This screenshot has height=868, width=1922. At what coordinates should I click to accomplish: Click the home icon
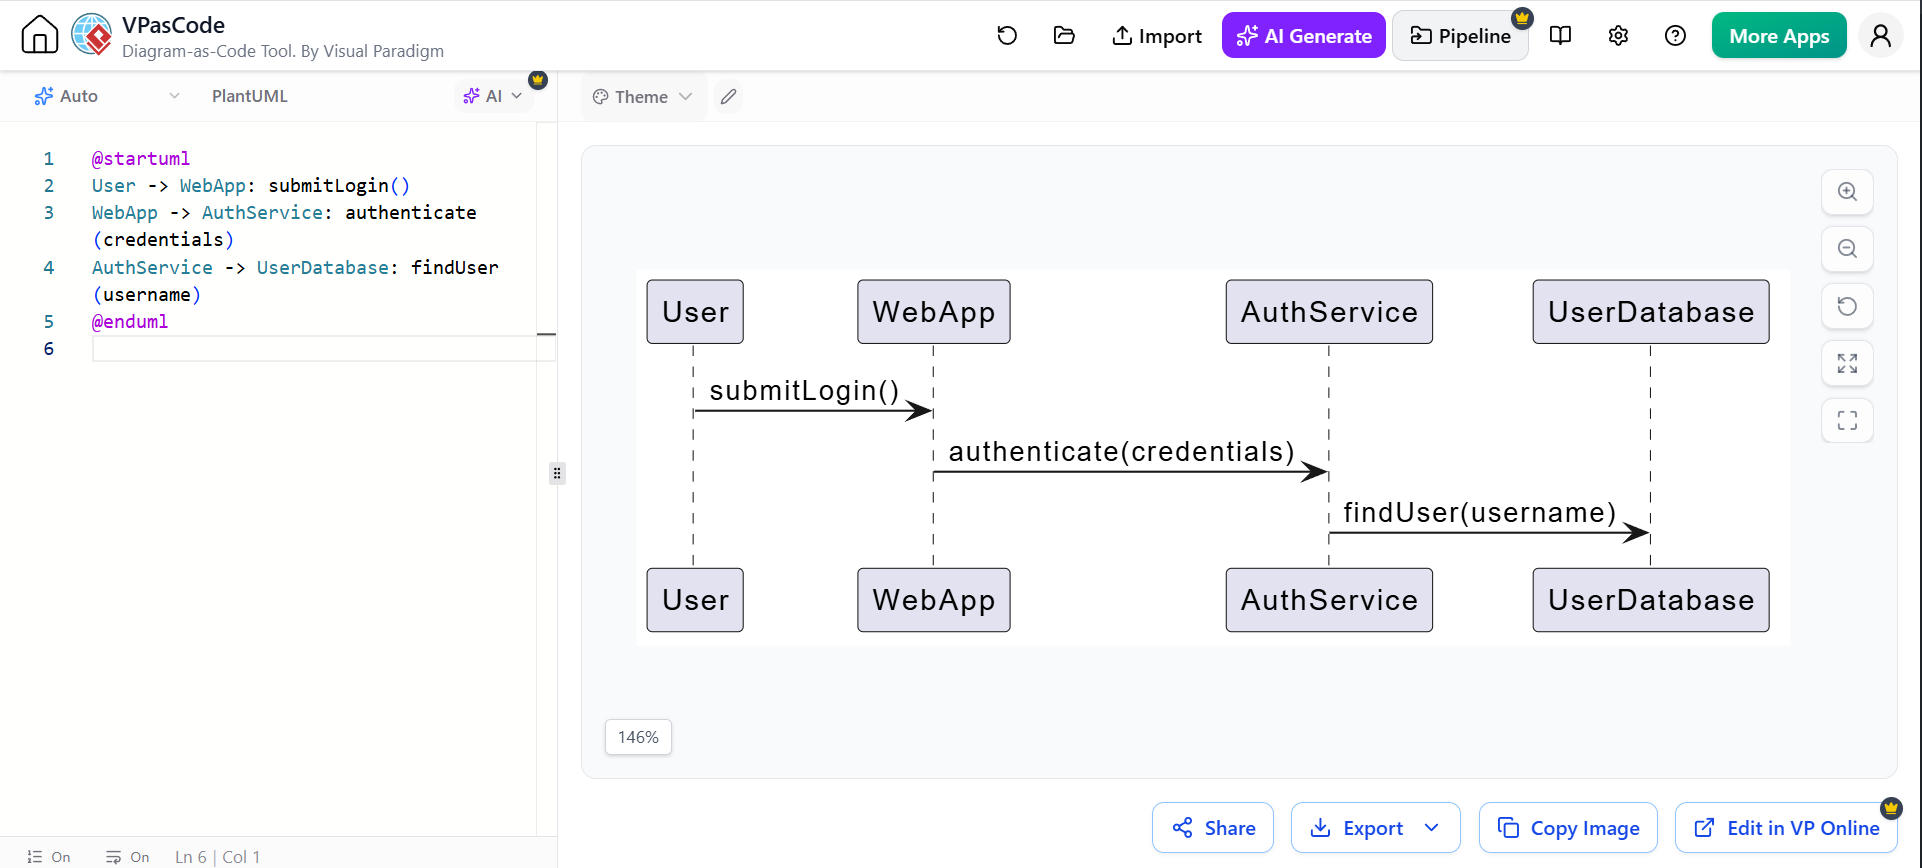[40, 35]
